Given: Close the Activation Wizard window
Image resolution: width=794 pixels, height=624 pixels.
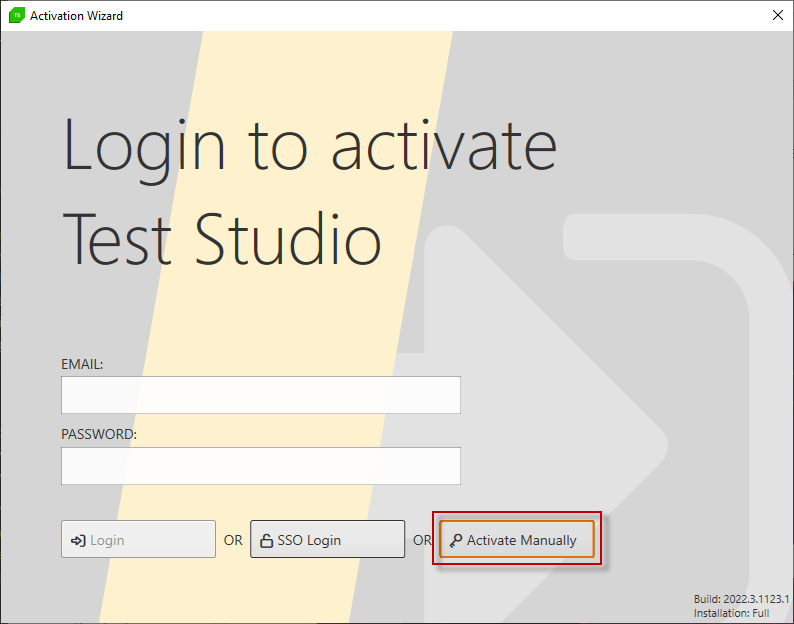Looking at the screenshot, I should pyautogui.click(x=778, y=15).
